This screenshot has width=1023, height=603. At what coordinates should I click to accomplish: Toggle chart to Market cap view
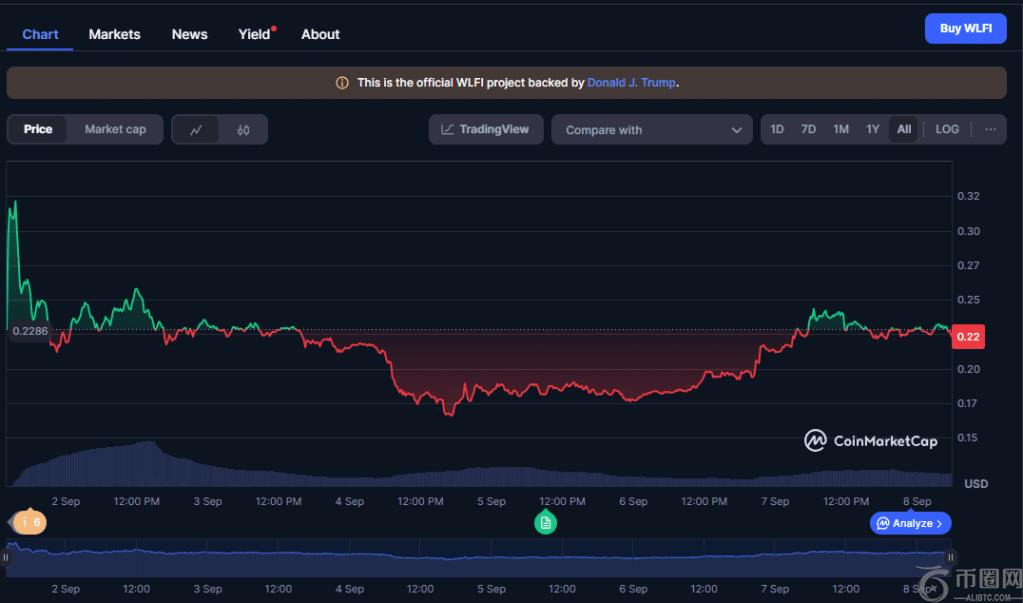click(x=115, y=129)
